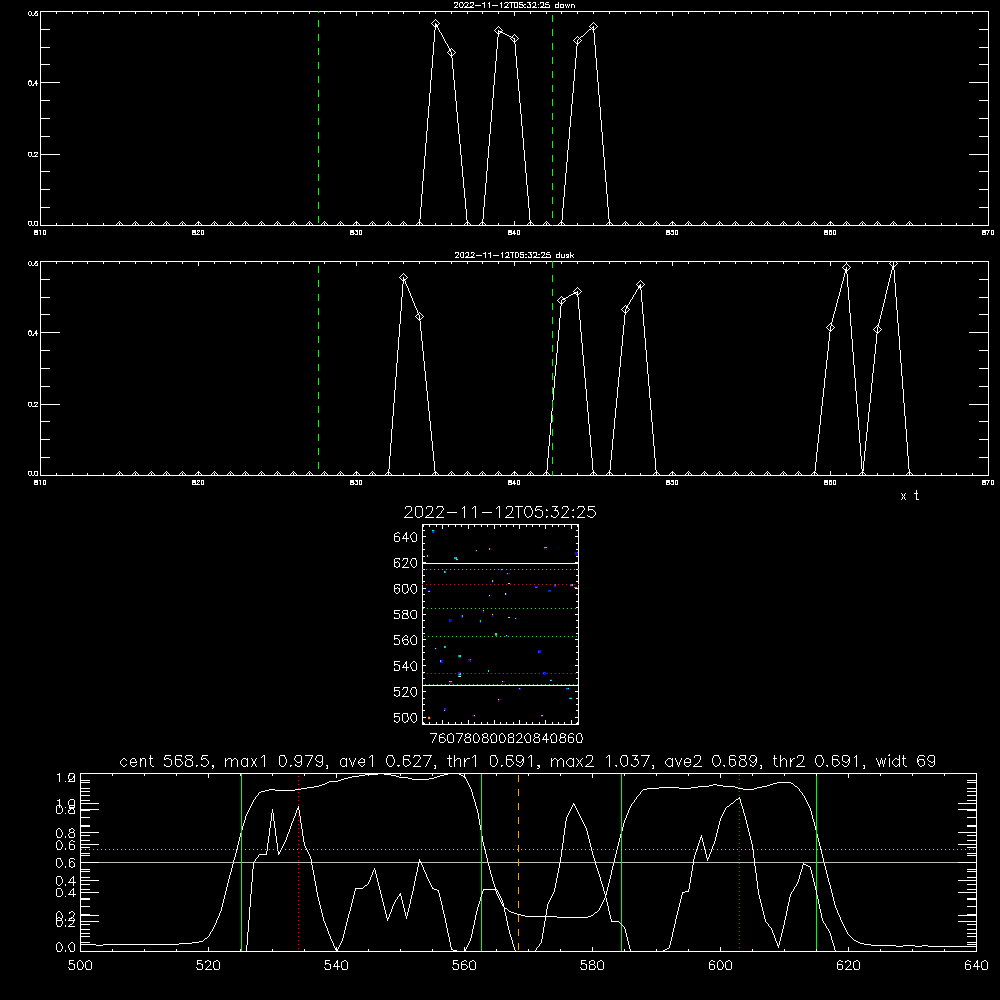Click the dusk plot title text

point(514,255)
